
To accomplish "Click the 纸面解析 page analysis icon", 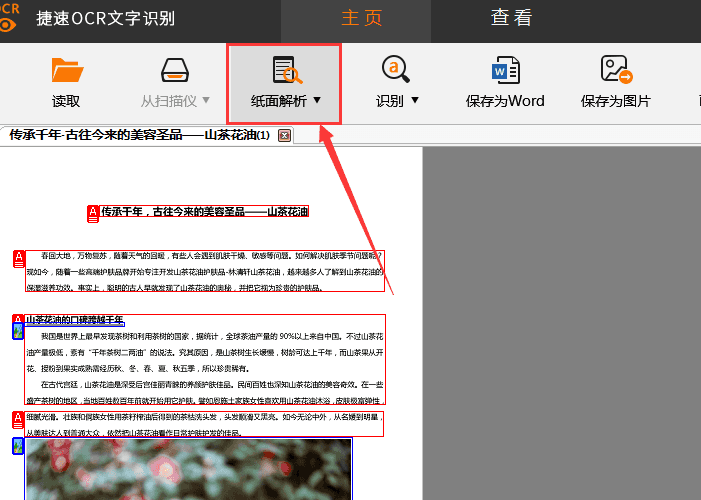I will click(x=286, y=70).
